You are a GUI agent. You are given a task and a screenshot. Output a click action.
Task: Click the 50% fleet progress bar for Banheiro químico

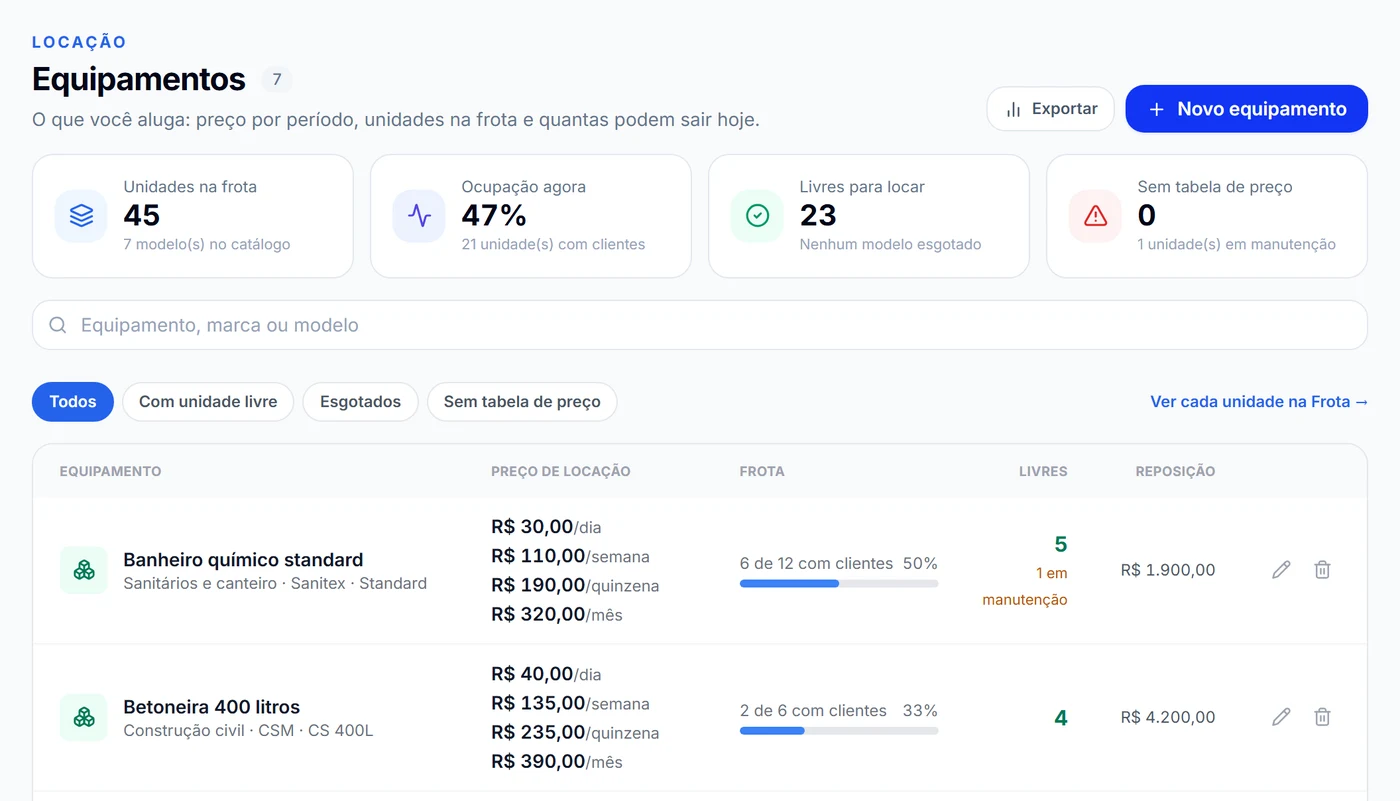839,584
